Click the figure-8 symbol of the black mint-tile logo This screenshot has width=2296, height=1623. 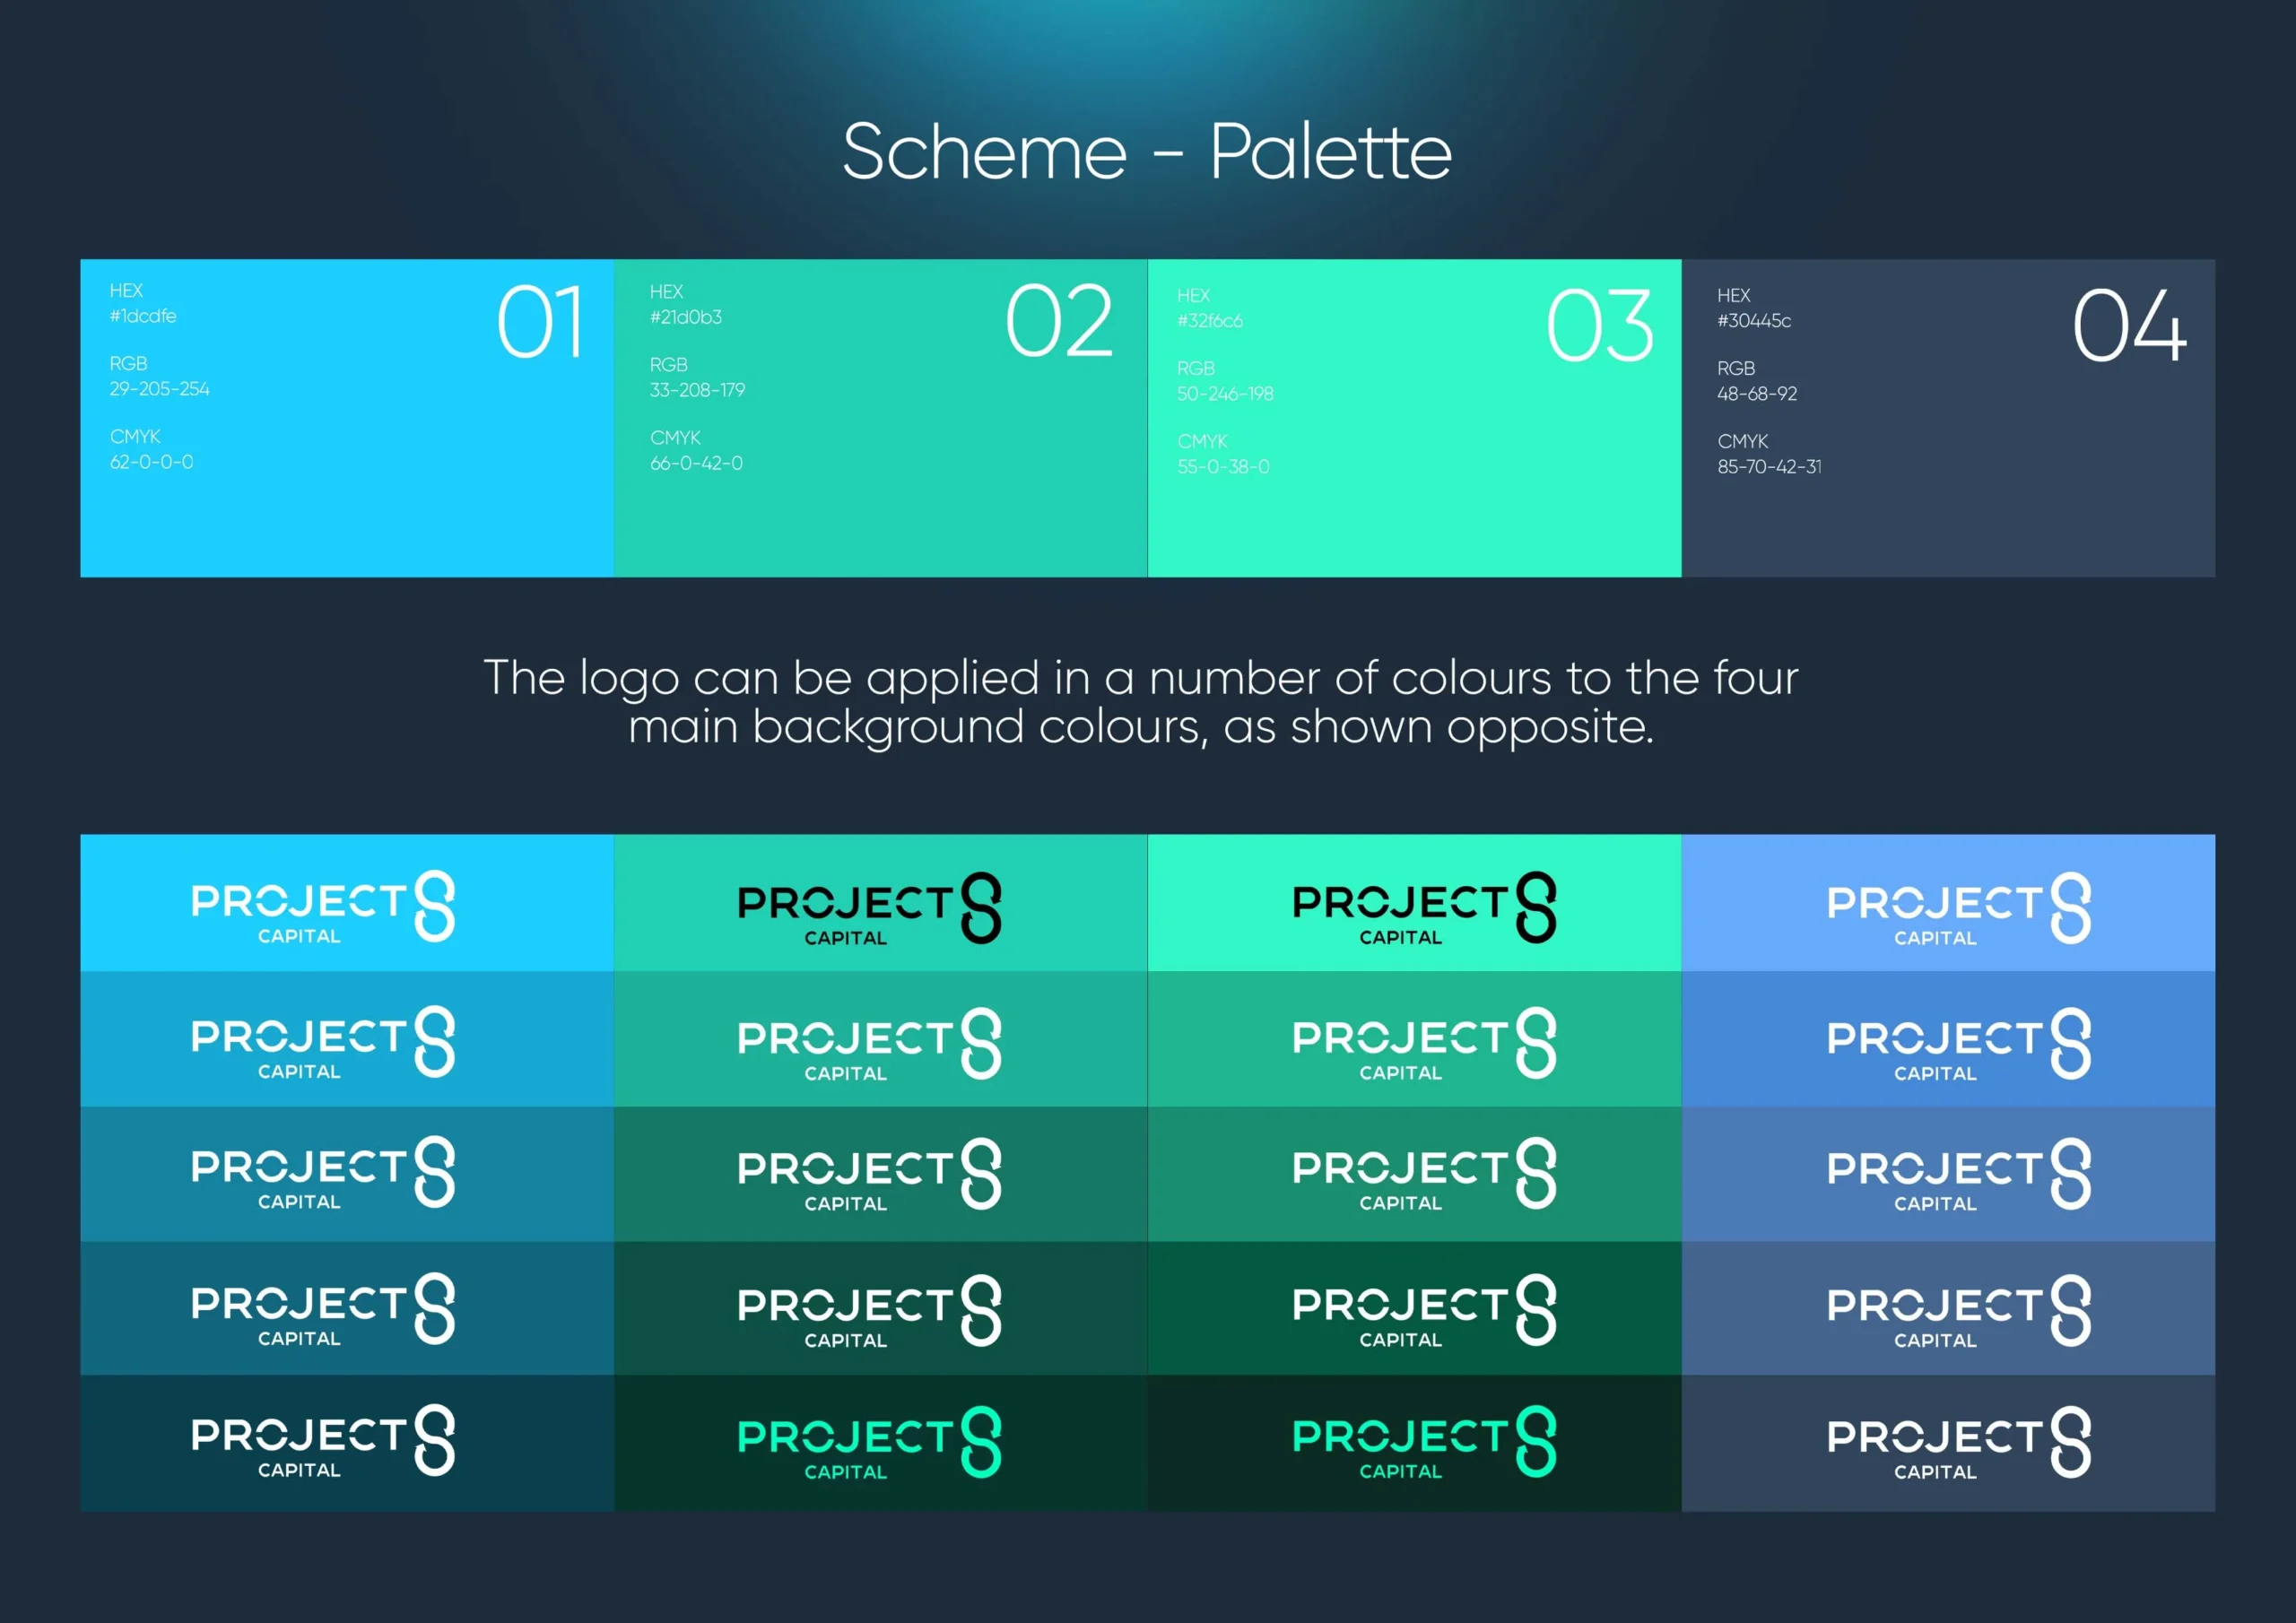tap(1536, 907)
